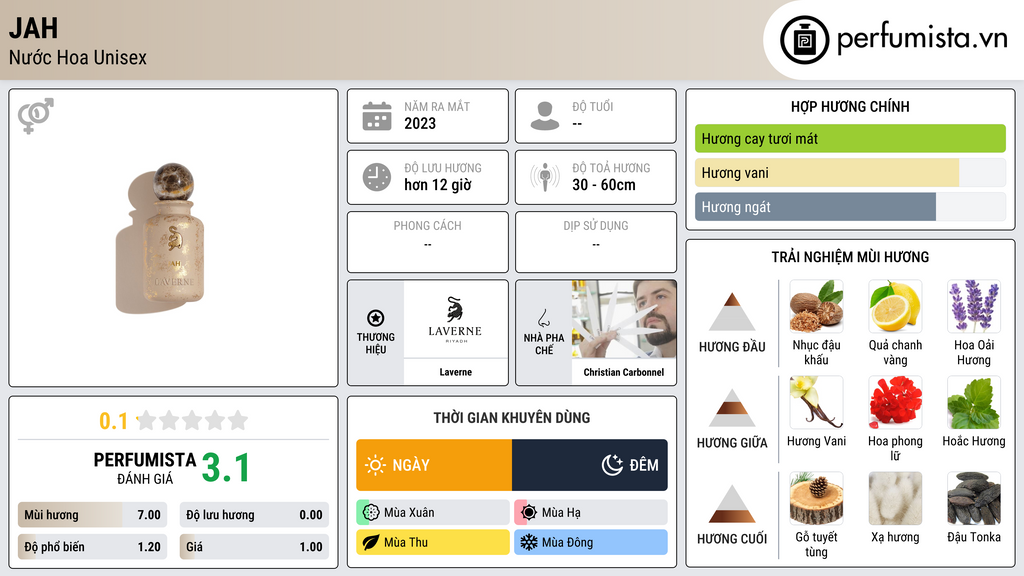Click the Độ lưu hương 0.00 score bar
The height and width of the screenshot is (576, 1024).
pos(254,515)
